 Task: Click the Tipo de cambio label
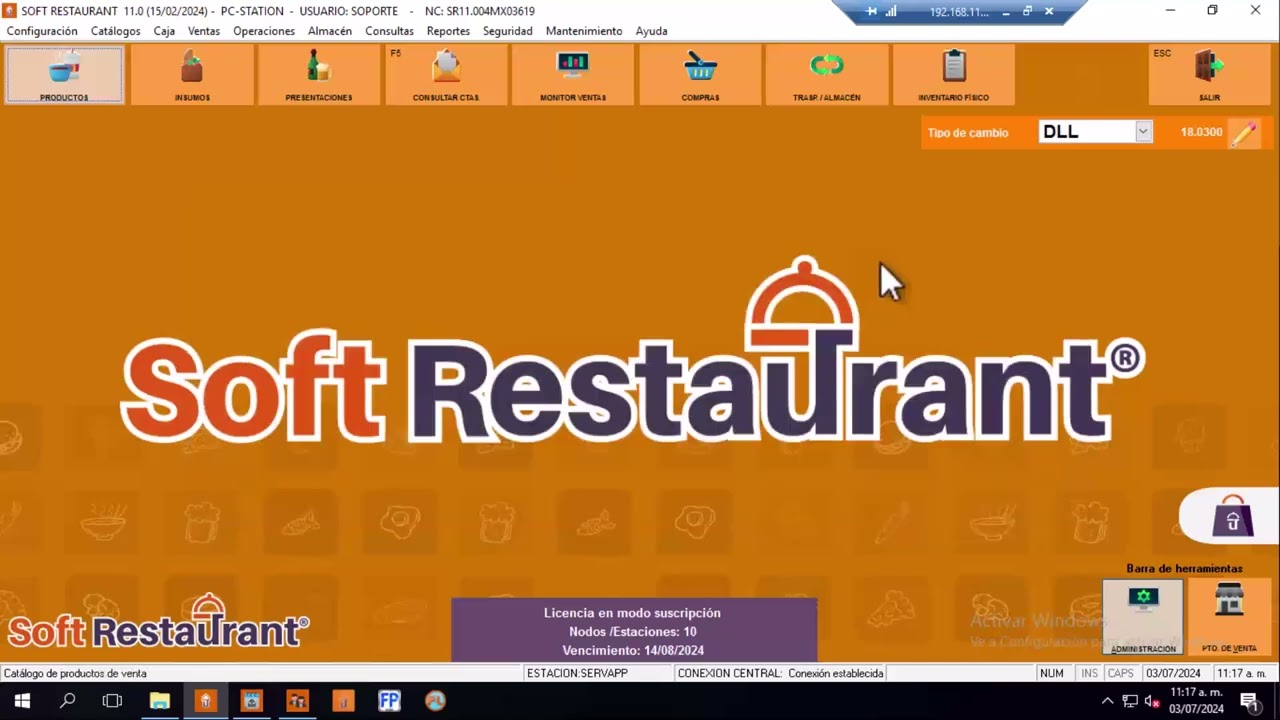(x=968, y=133)
